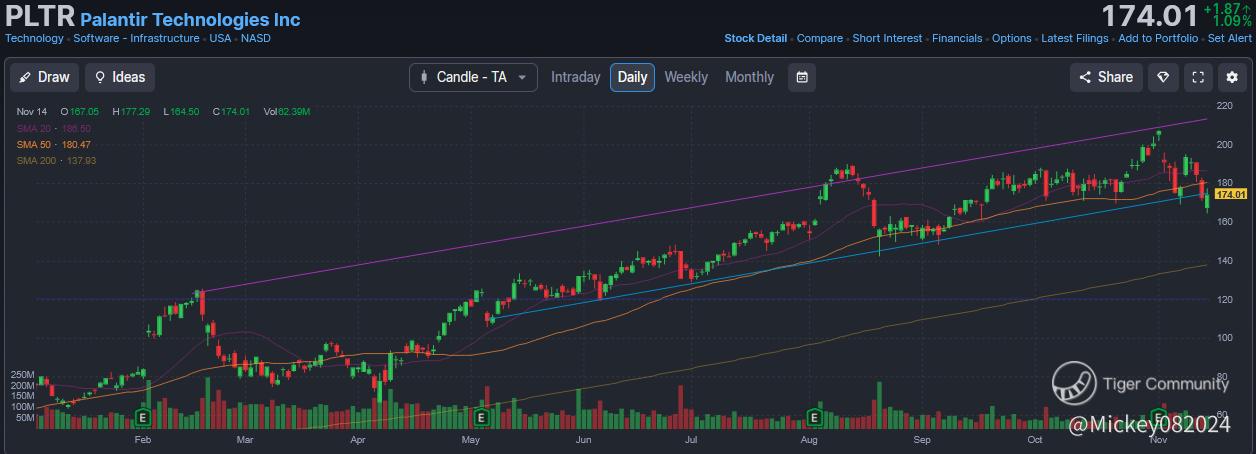Select the Daily timeframe
The image size is (1256, 454).
[x=632, y=77]
